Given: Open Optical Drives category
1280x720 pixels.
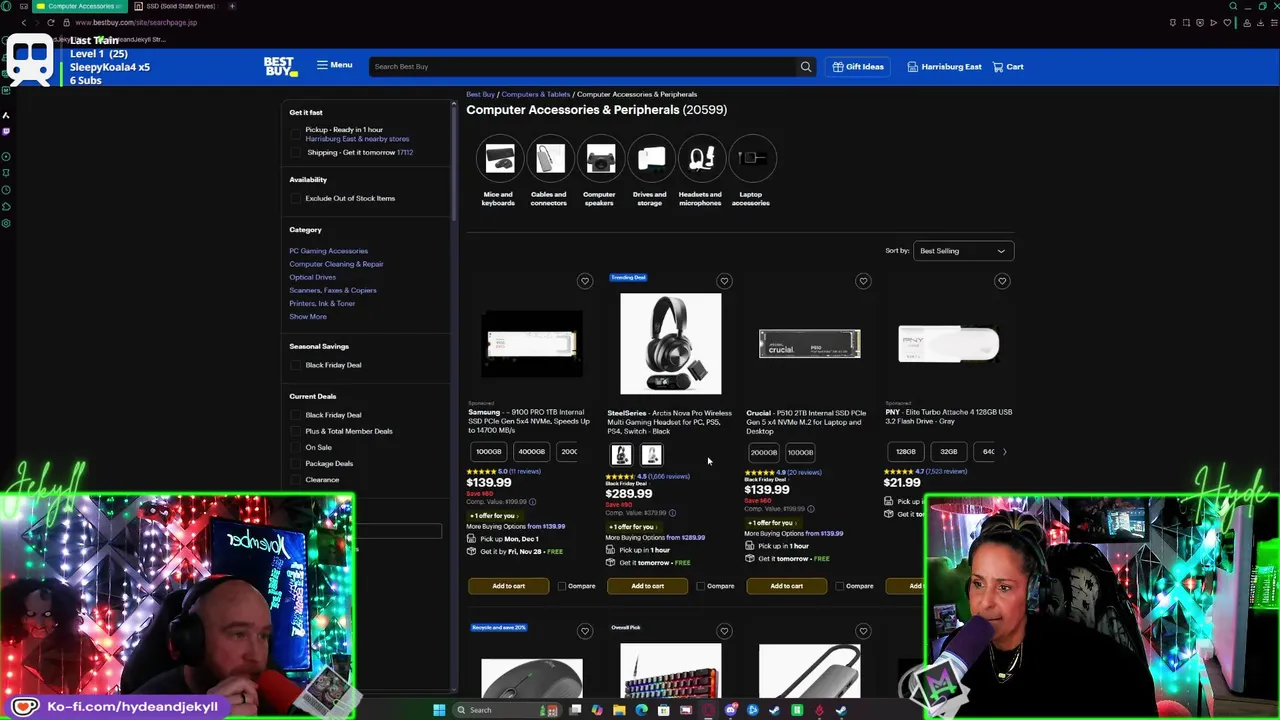Looking at the screenshot, I should pyautogui.click(x=312, y=277).
